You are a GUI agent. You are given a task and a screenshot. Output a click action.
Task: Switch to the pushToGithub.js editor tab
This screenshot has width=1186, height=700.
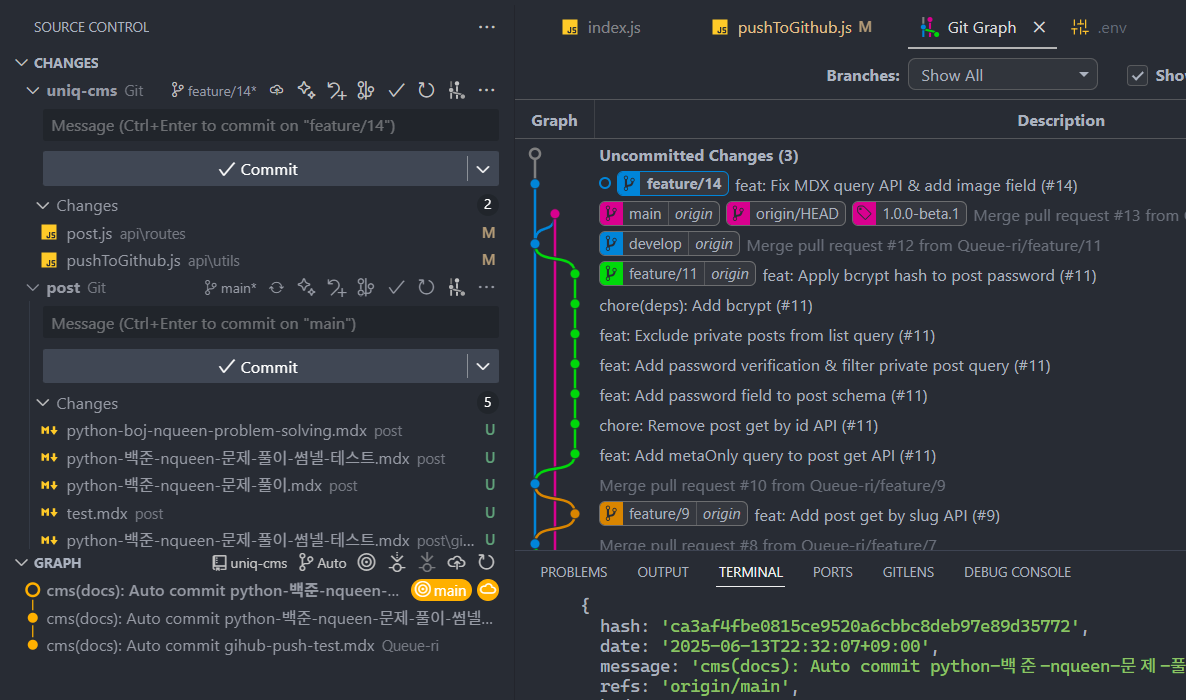[792, 28]
